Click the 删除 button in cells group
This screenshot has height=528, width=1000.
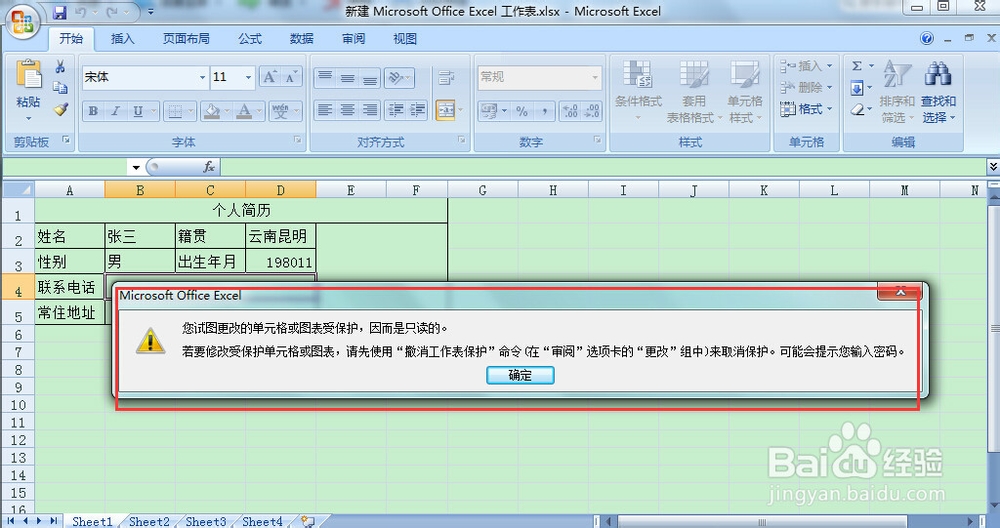[806, 87]
